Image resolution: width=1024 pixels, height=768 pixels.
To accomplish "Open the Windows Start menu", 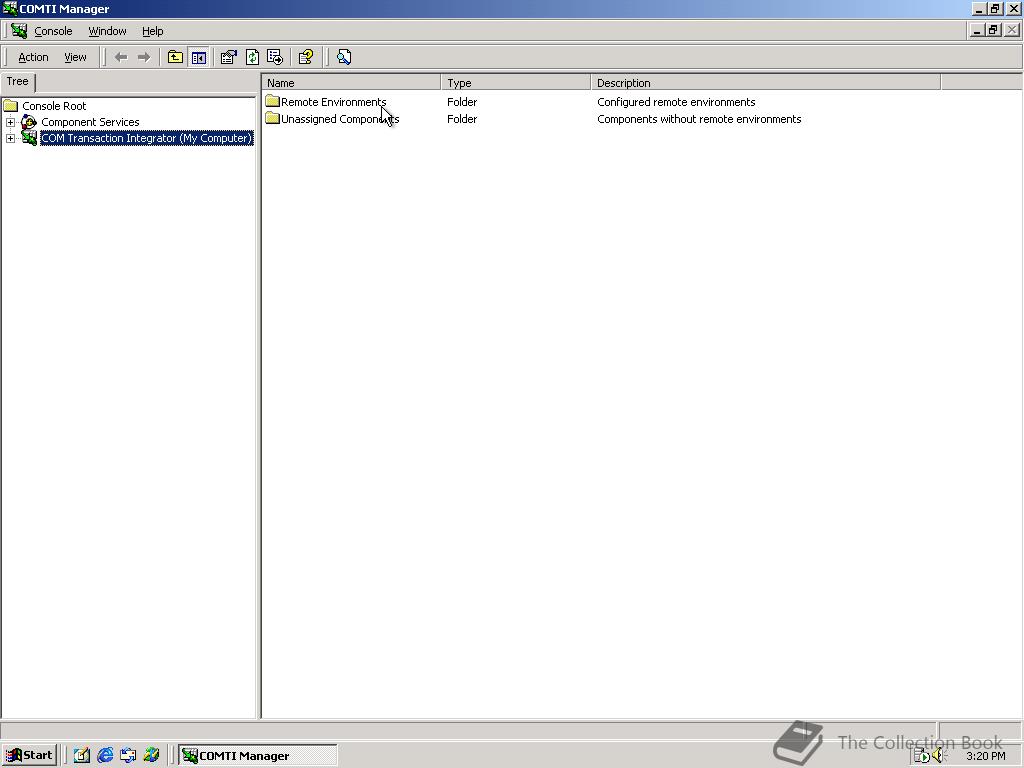I will tap(29, 756).
